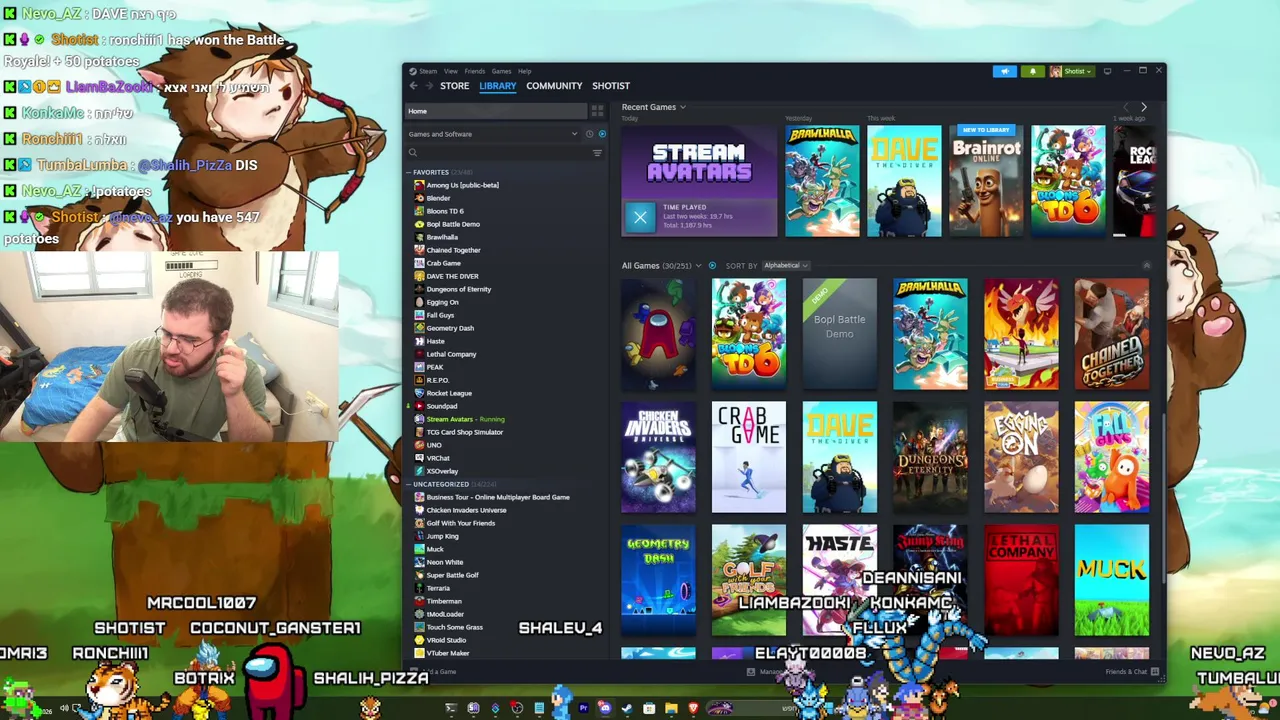Click the Crab Game sidebar icon
Image resolution: width=1280 pixels, height=720 pixels.
pos(419,263)
